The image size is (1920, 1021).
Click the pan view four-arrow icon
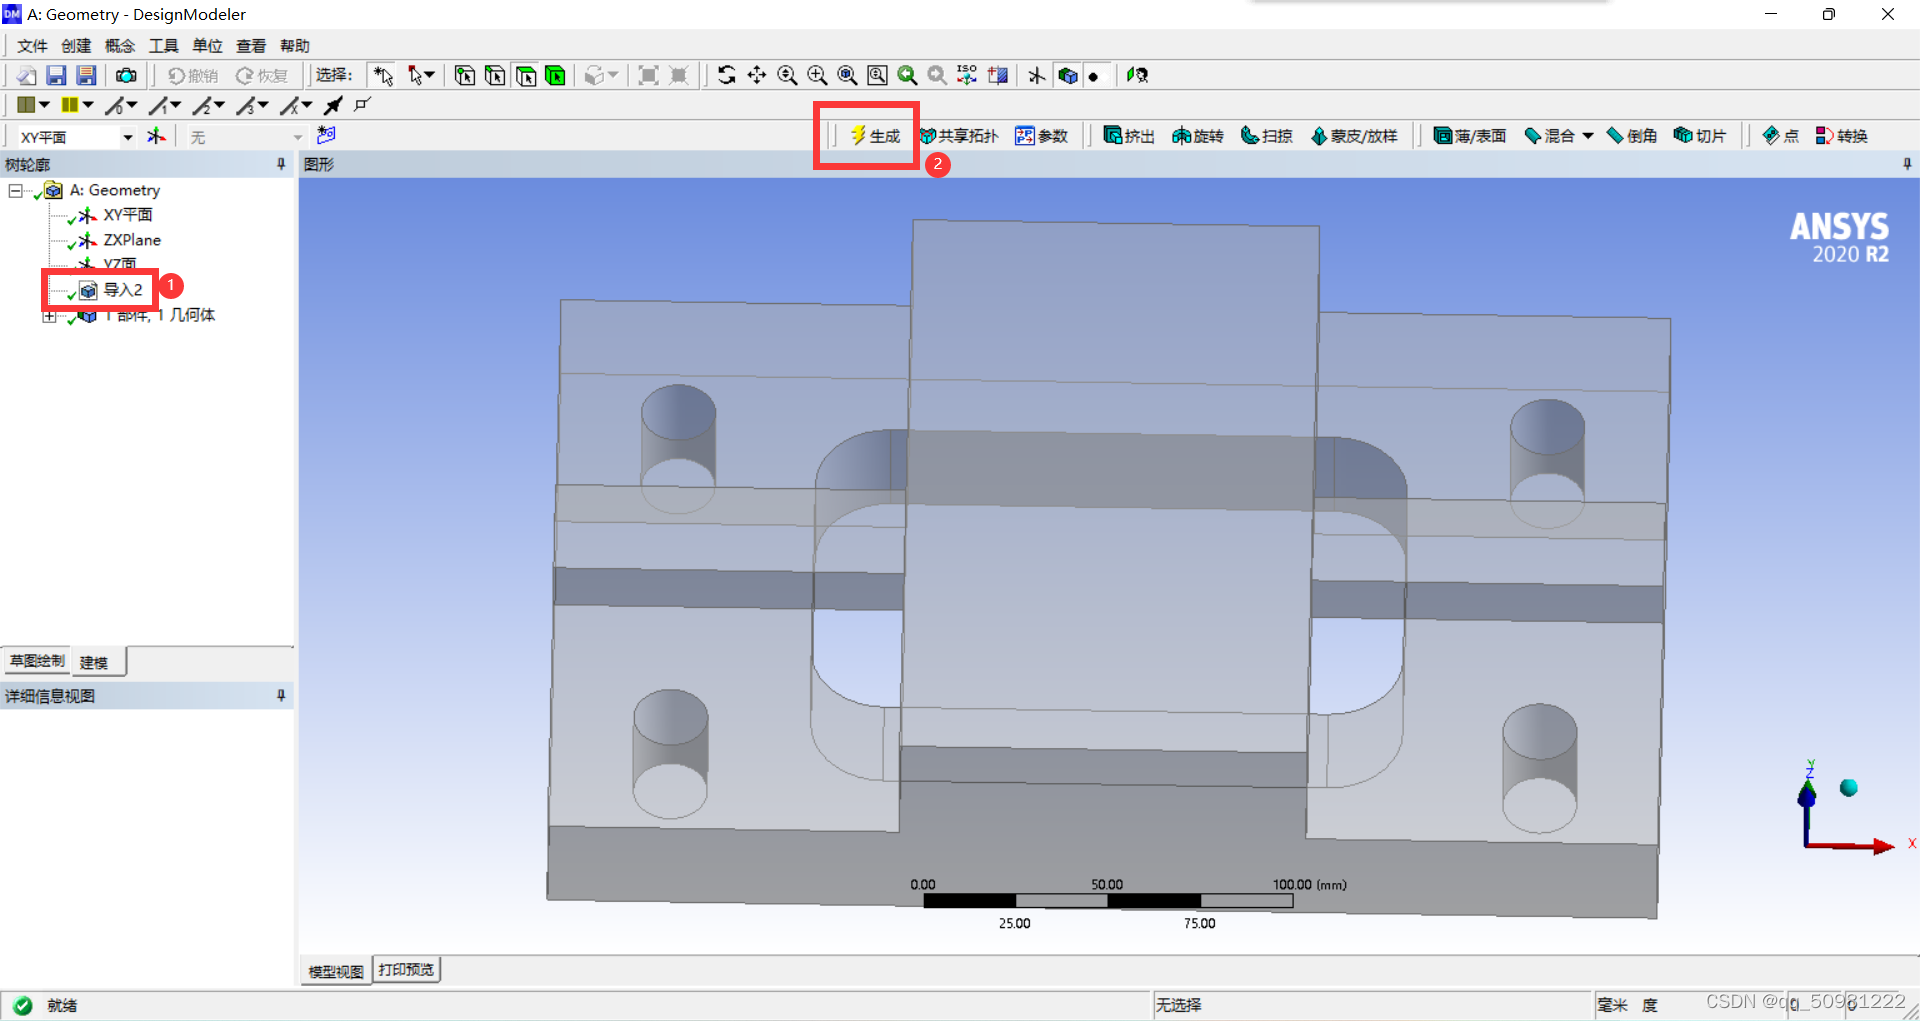pos(757,76)
